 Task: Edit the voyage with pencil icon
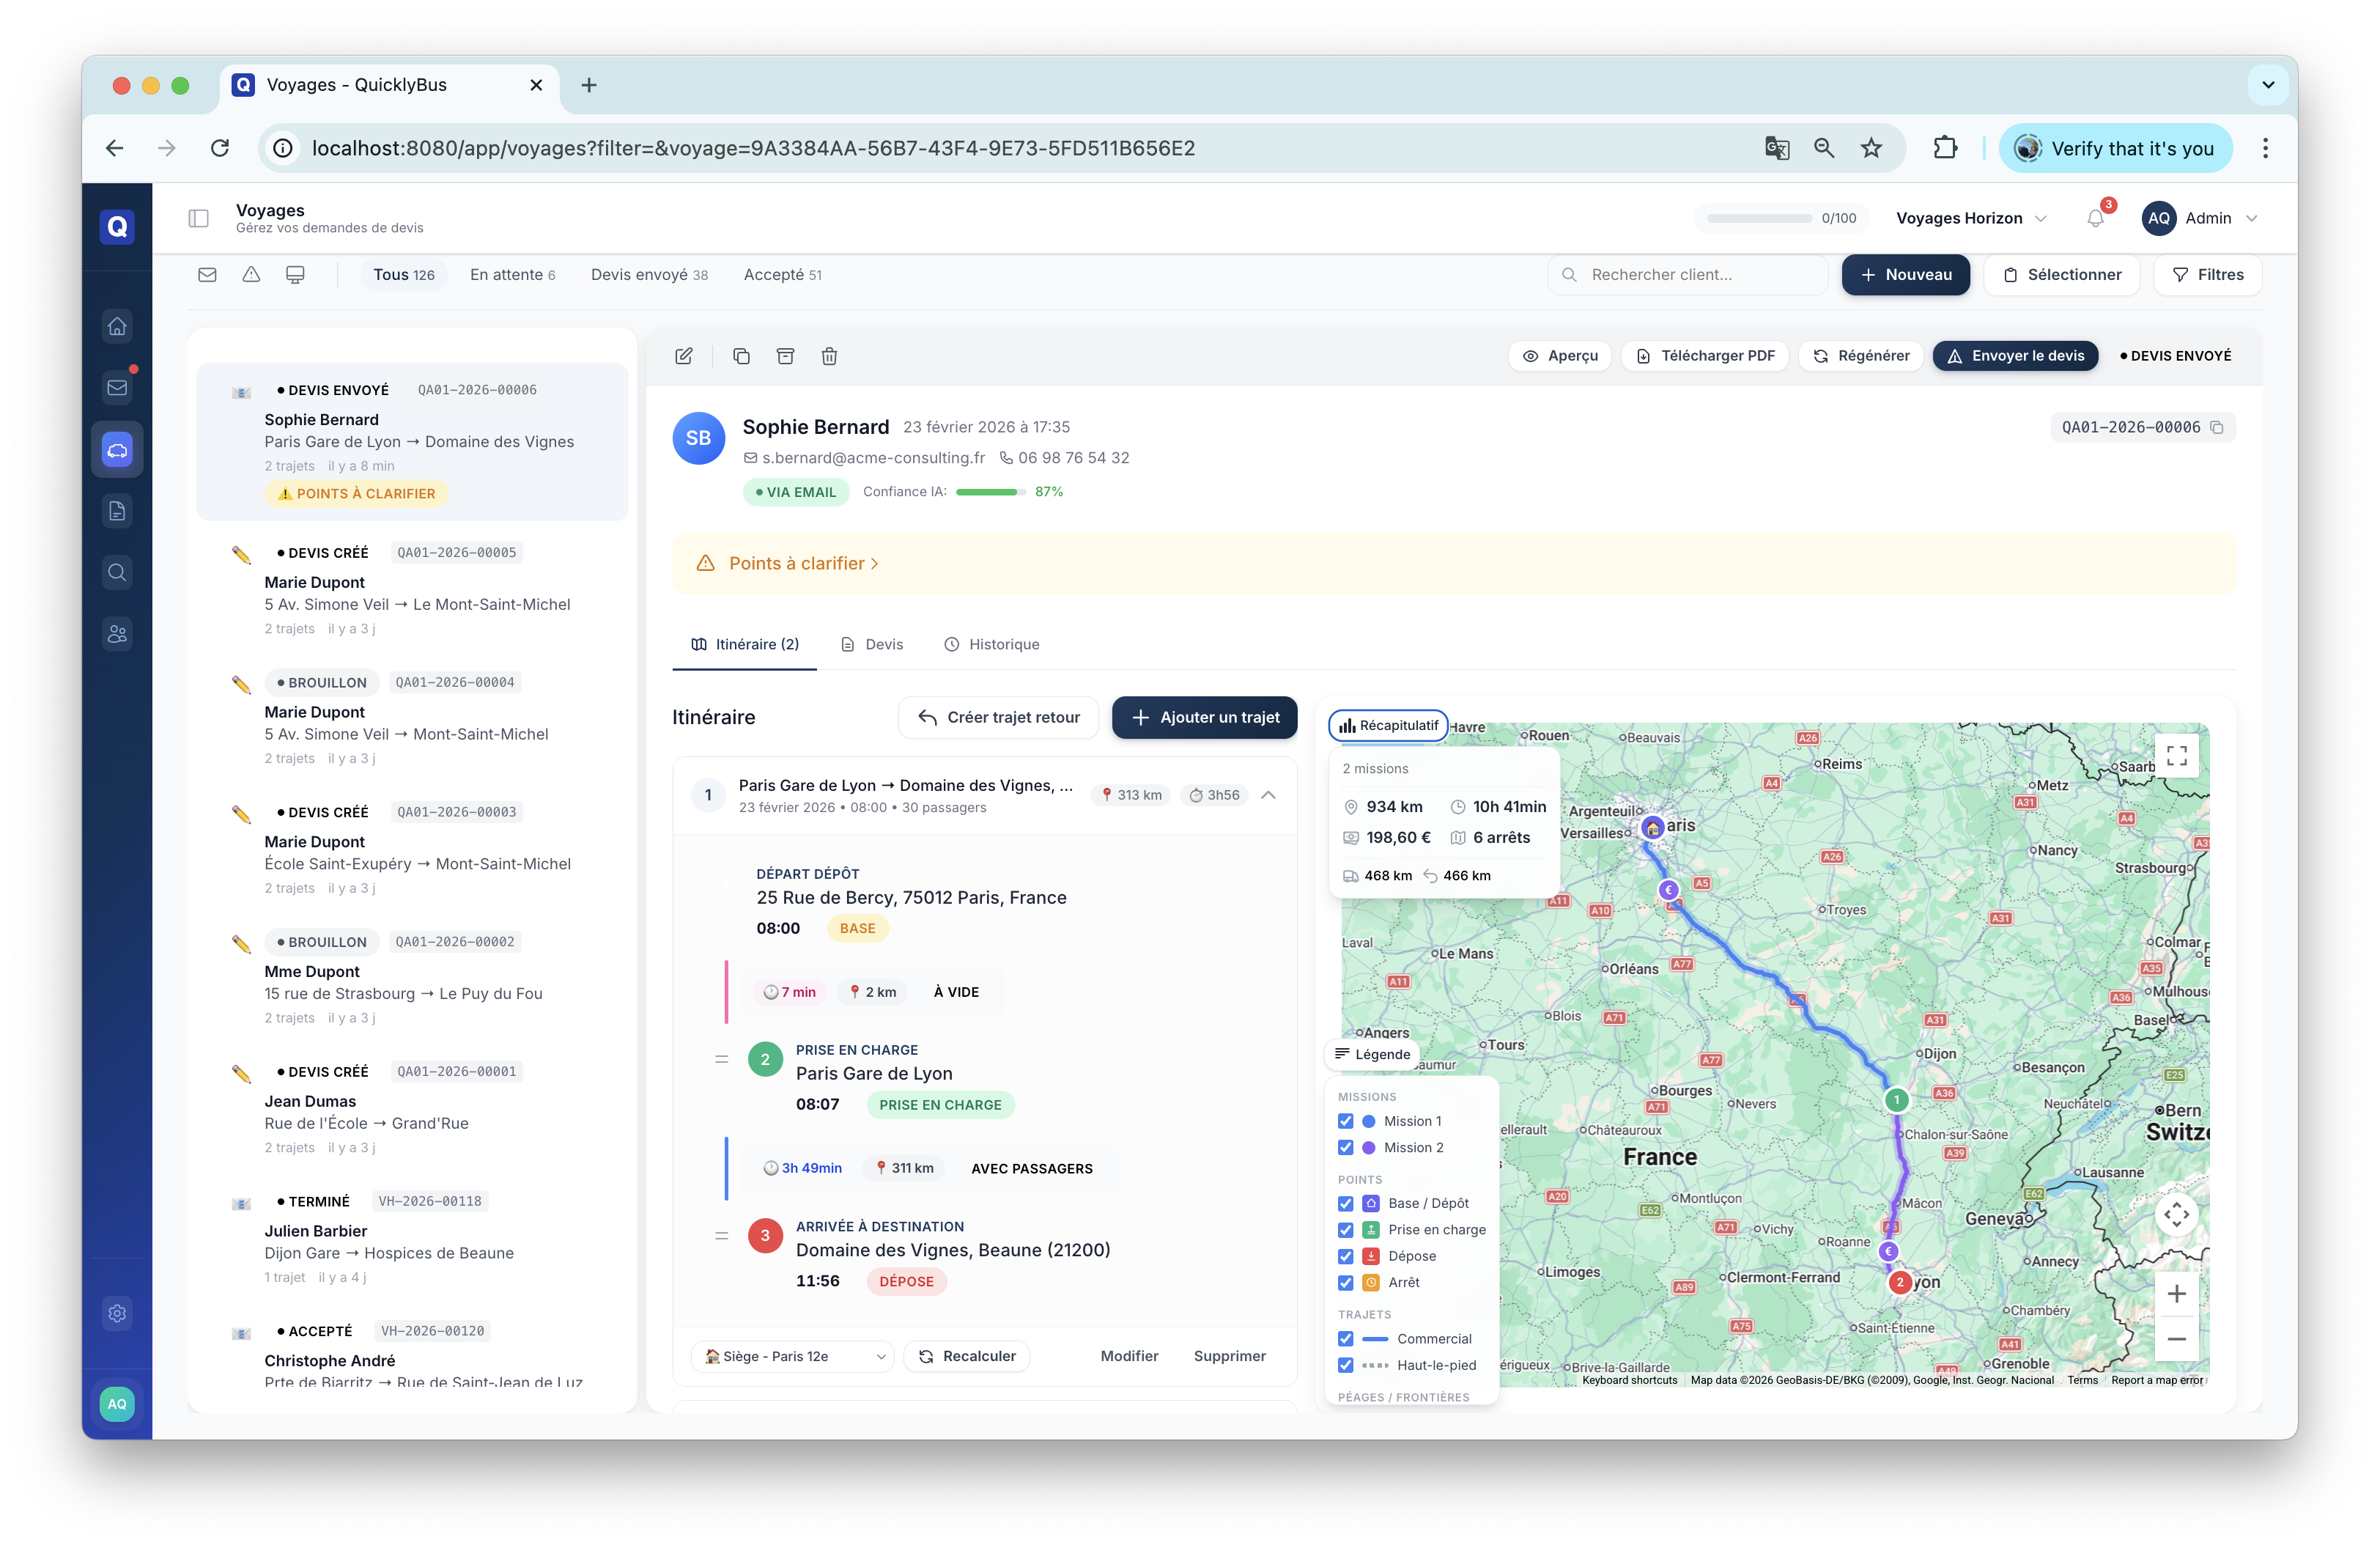pos(684,356)
